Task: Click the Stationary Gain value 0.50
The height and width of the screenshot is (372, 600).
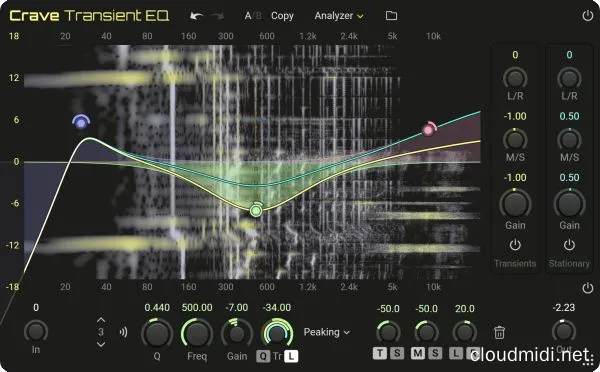Action: tap(569, 177)
